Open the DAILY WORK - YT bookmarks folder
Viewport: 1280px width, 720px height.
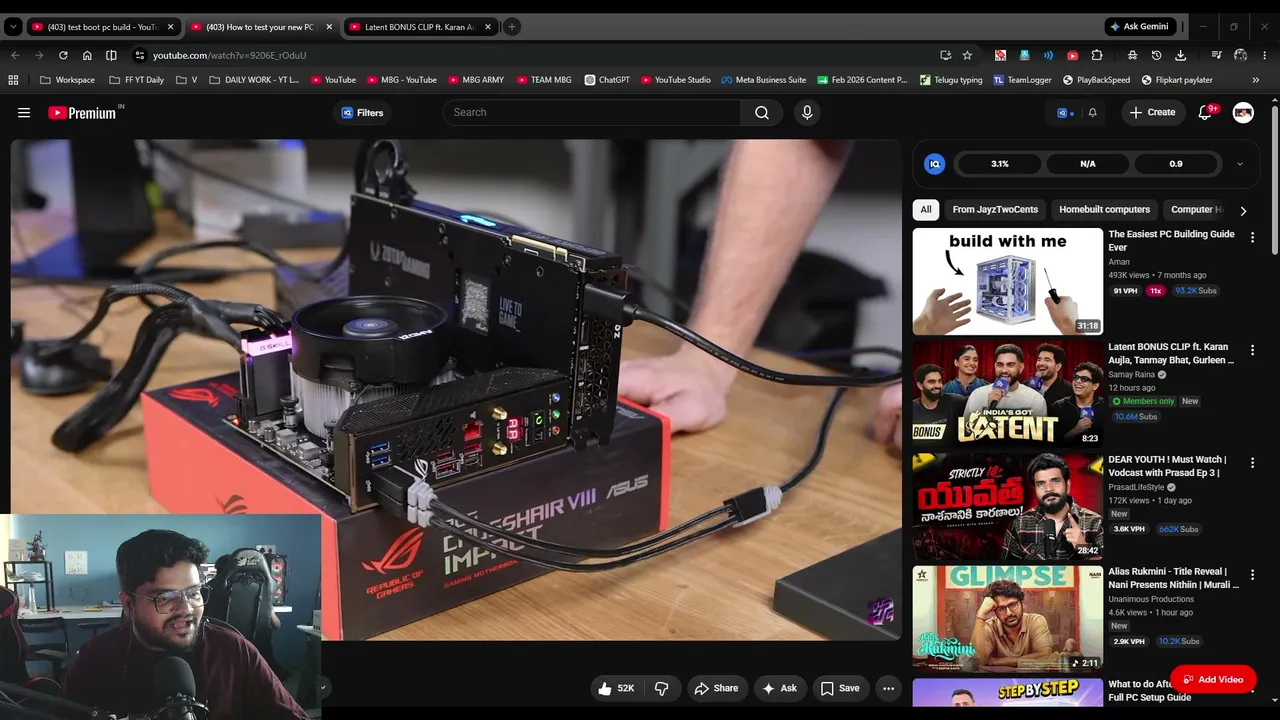point(254,80)
